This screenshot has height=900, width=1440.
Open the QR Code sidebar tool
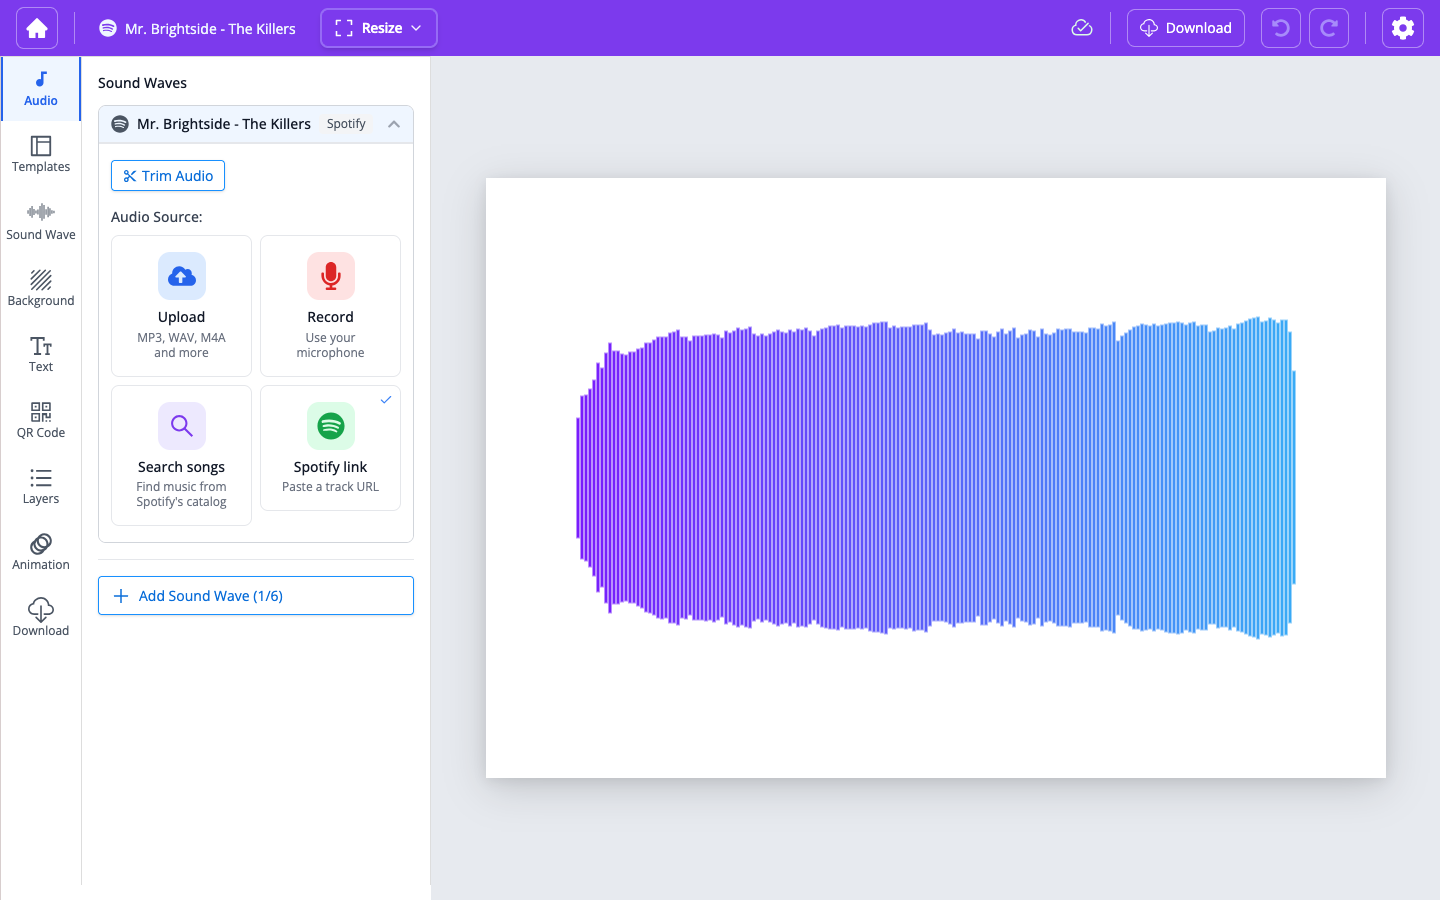[41, 420]
